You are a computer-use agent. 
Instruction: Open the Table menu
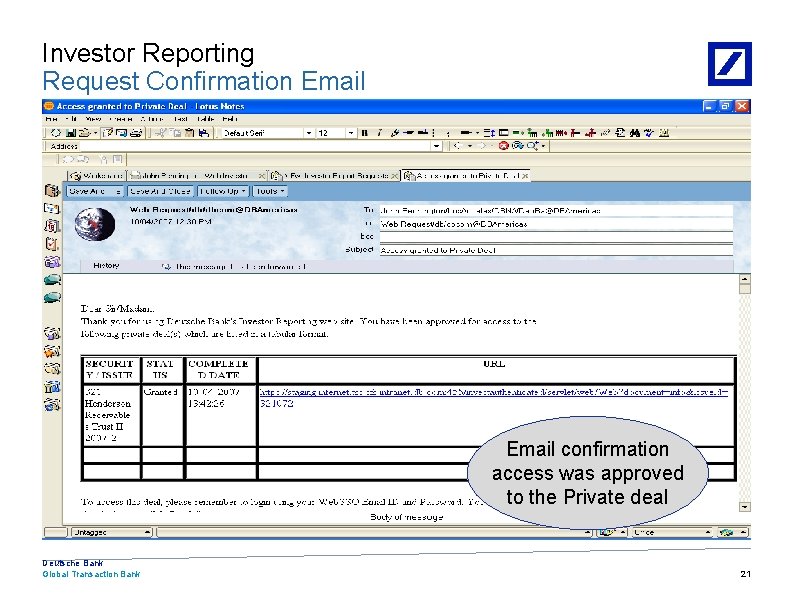(206, 119)
